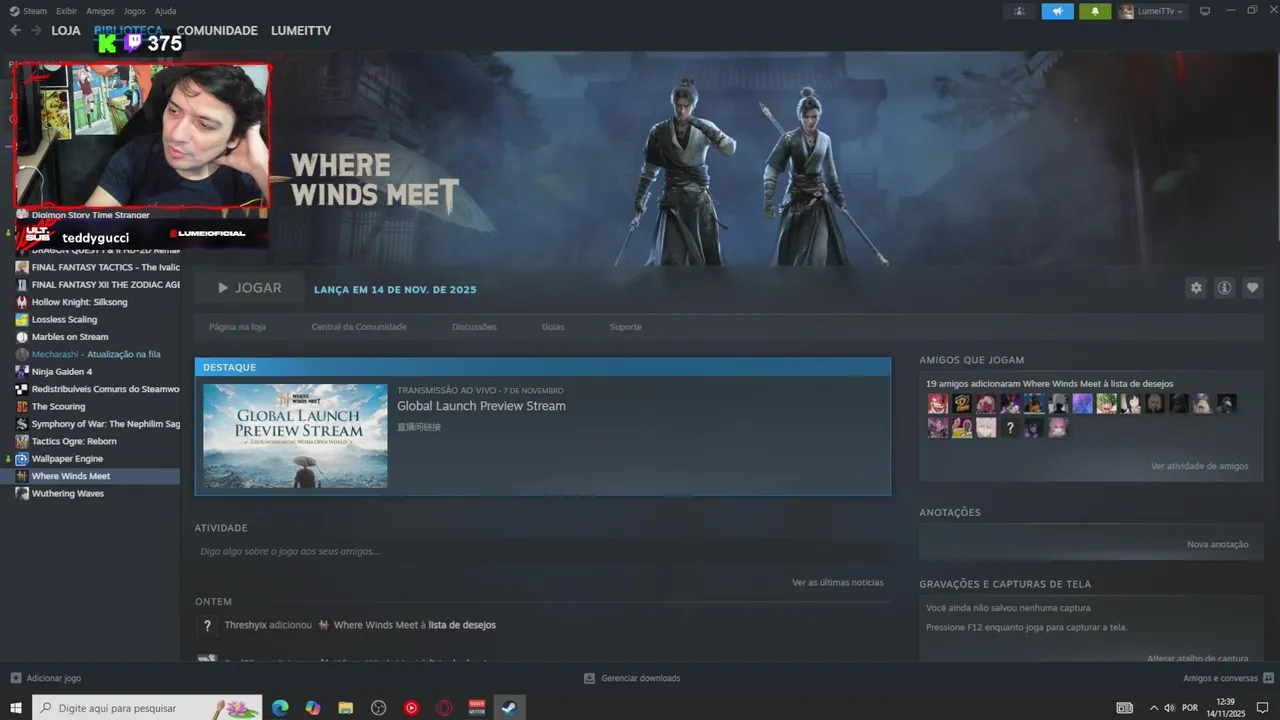Select Redistribuíveis Comuns do Steamworks entry
The image size is (1280, 720).
98,389
